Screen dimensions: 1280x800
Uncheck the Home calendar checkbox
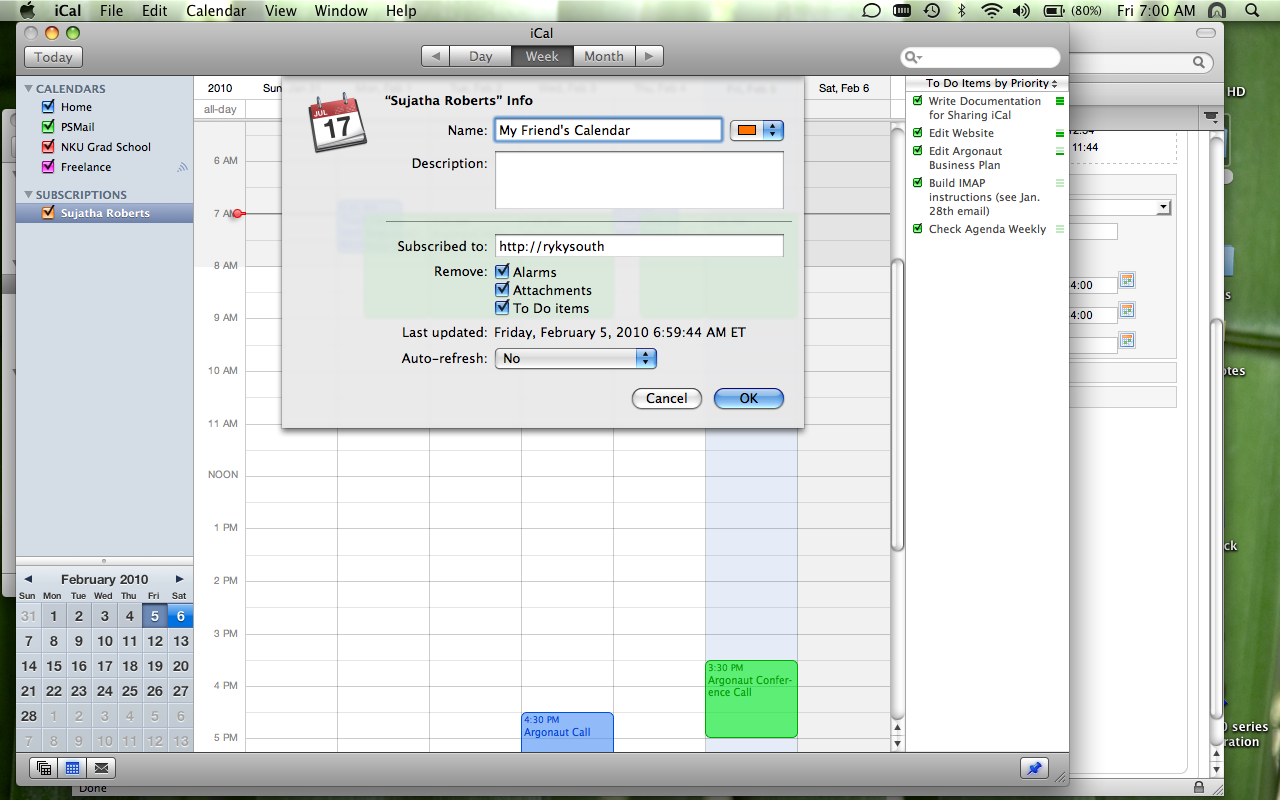48,106
